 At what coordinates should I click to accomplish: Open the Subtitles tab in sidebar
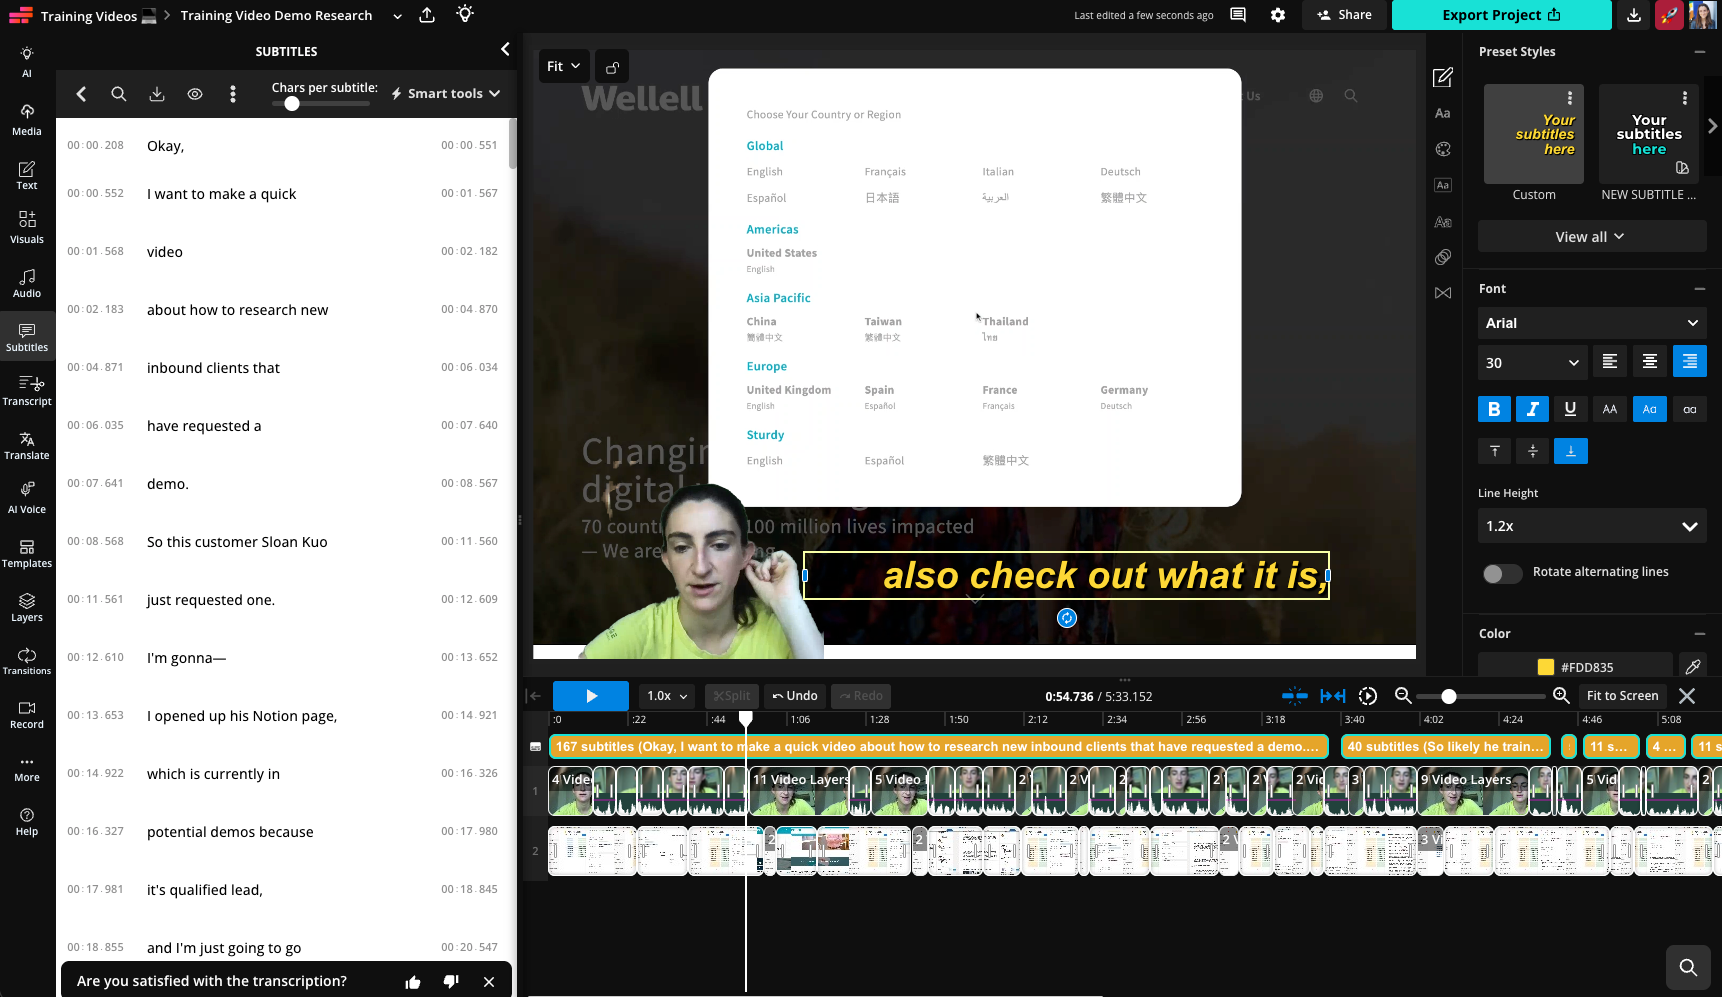[27, 337]
